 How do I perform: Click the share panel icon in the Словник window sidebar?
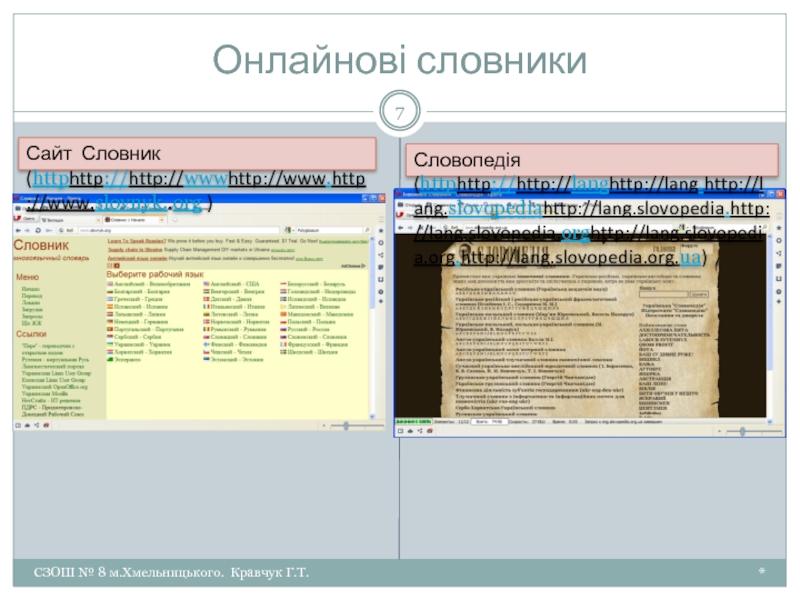(381, 255)
